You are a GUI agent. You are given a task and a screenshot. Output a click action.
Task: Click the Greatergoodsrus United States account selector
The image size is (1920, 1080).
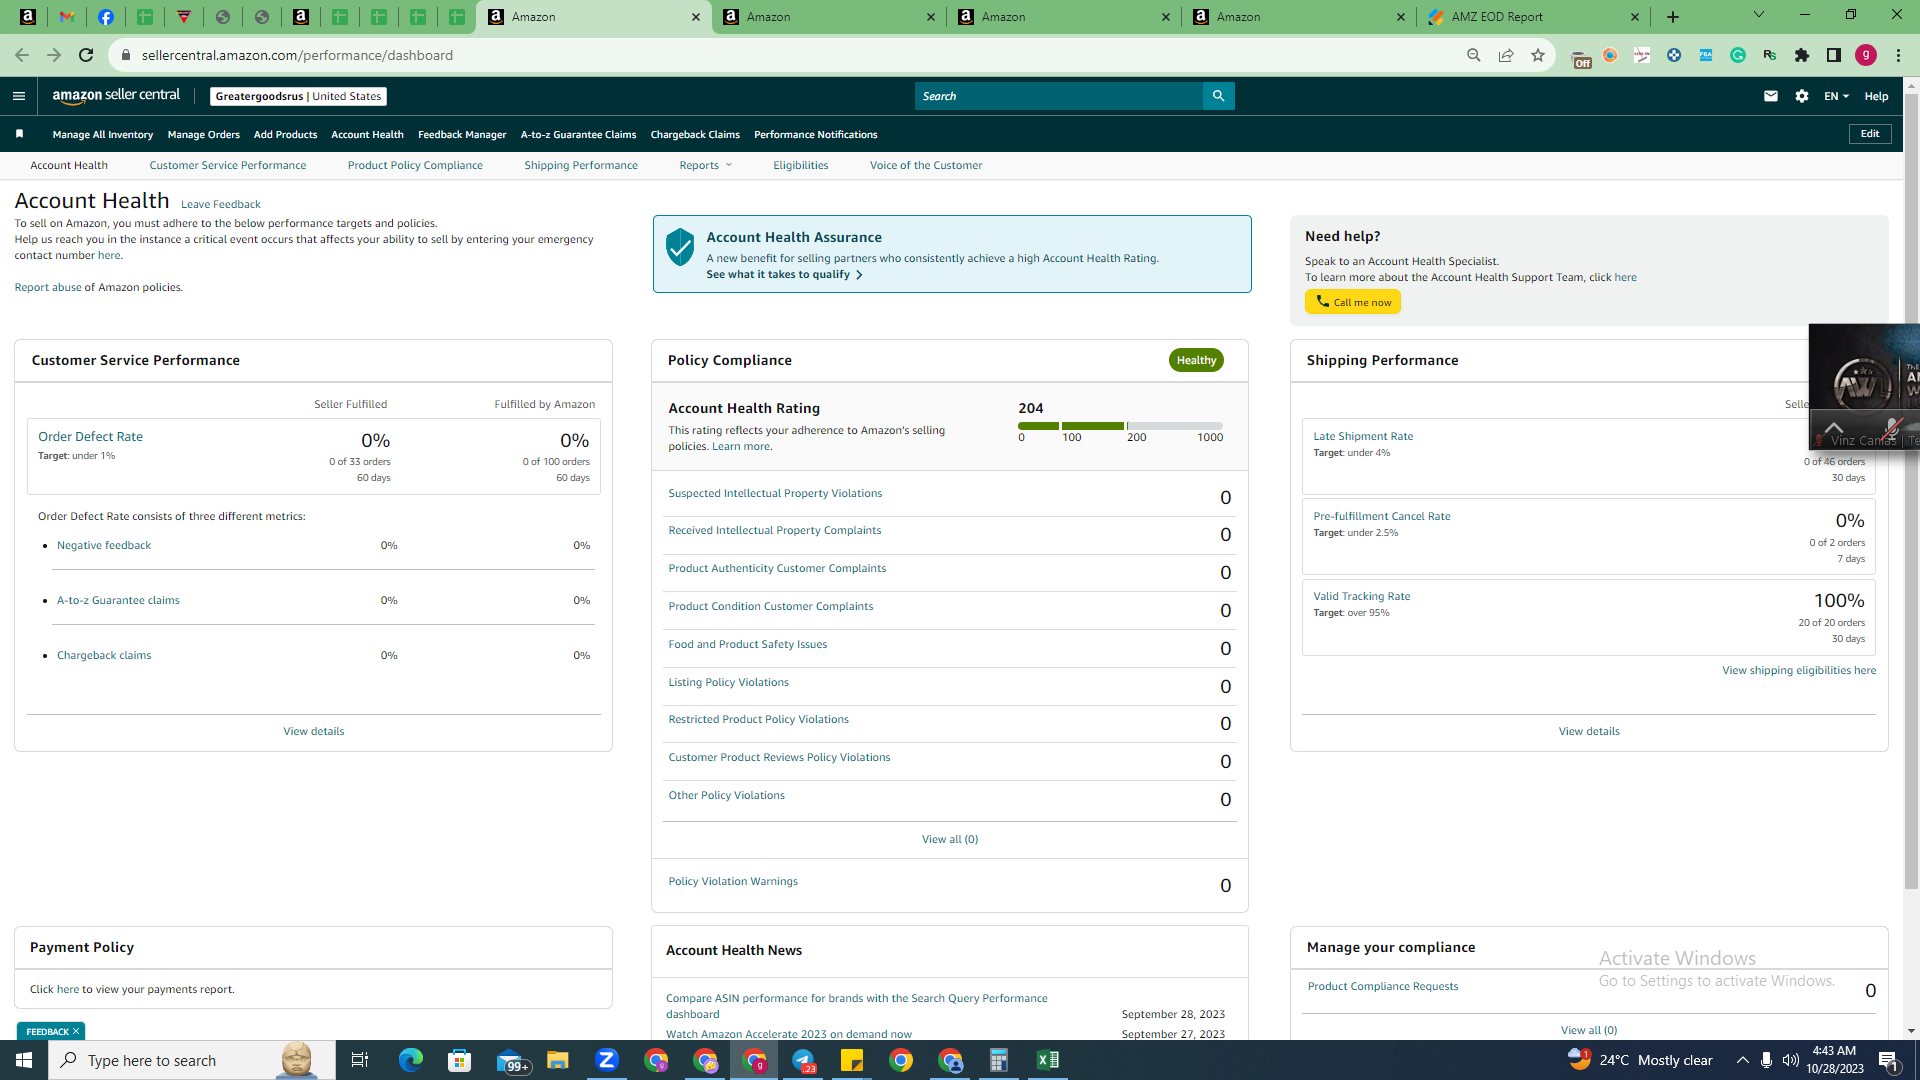coord(298,96)
